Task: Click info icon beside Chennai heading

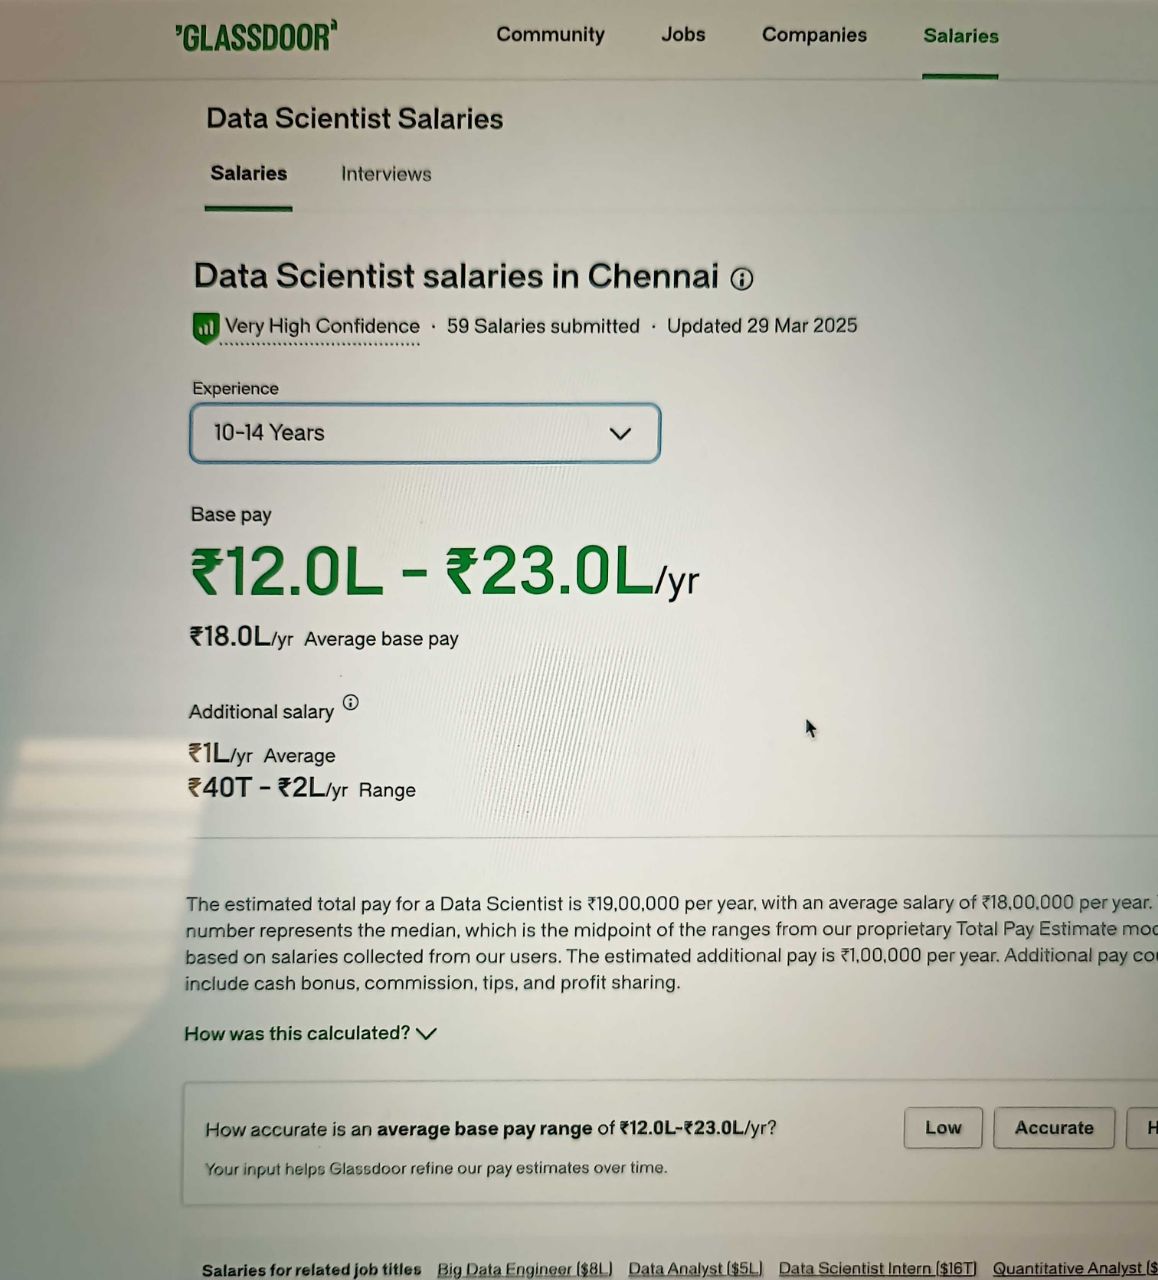Action: [x=741, y=279]
